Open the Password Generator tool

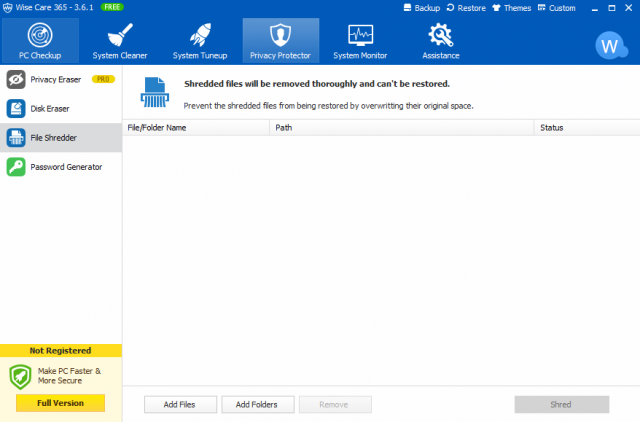(x=61, y=167)
